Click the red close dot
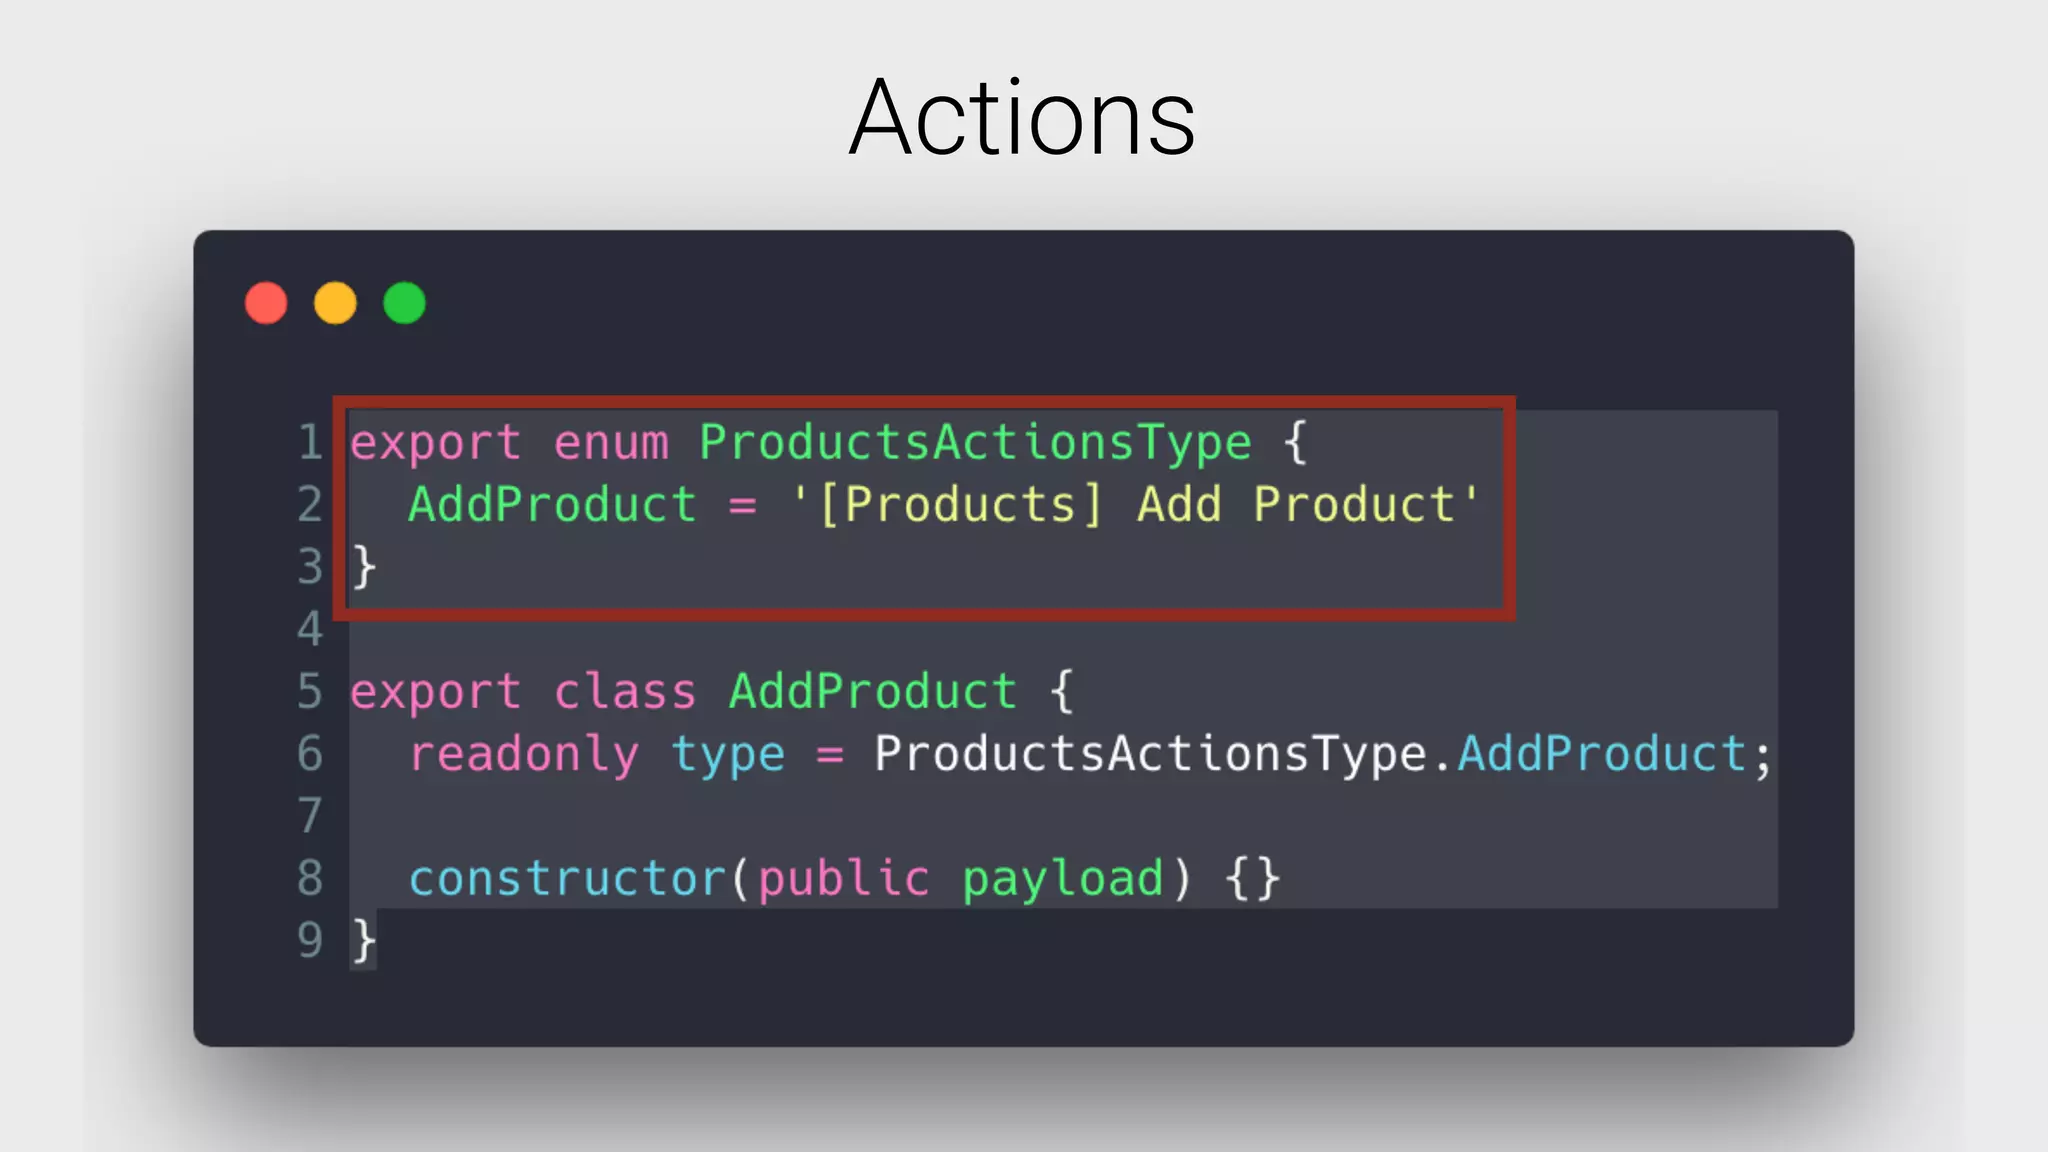 pos(266,303)
